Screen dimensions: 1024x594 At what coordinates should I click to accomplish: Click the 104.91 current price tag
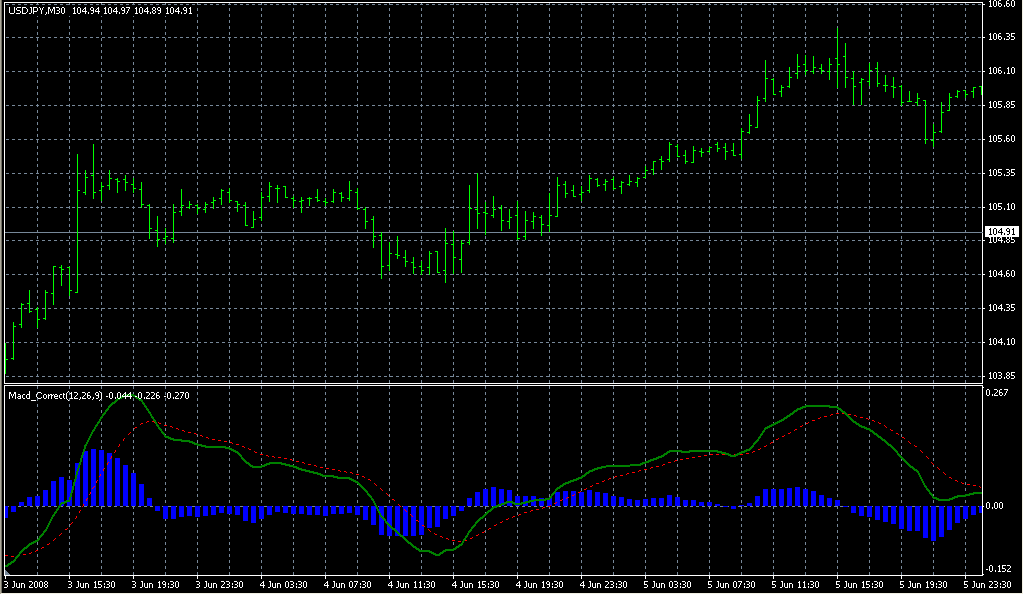[1000, 232]
